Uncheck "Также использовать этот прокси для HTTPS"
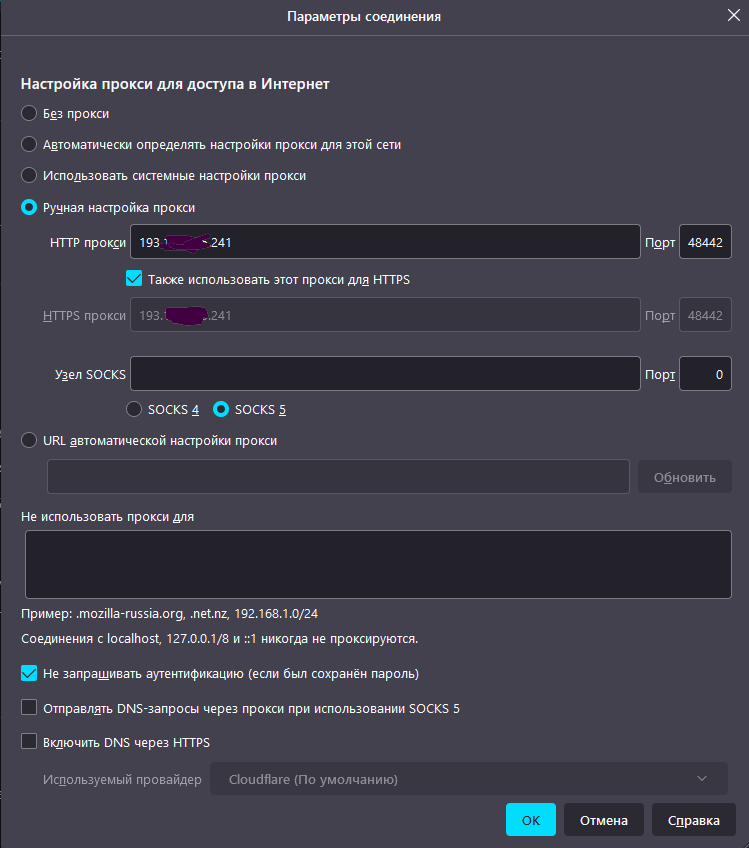 coord(135,279)
